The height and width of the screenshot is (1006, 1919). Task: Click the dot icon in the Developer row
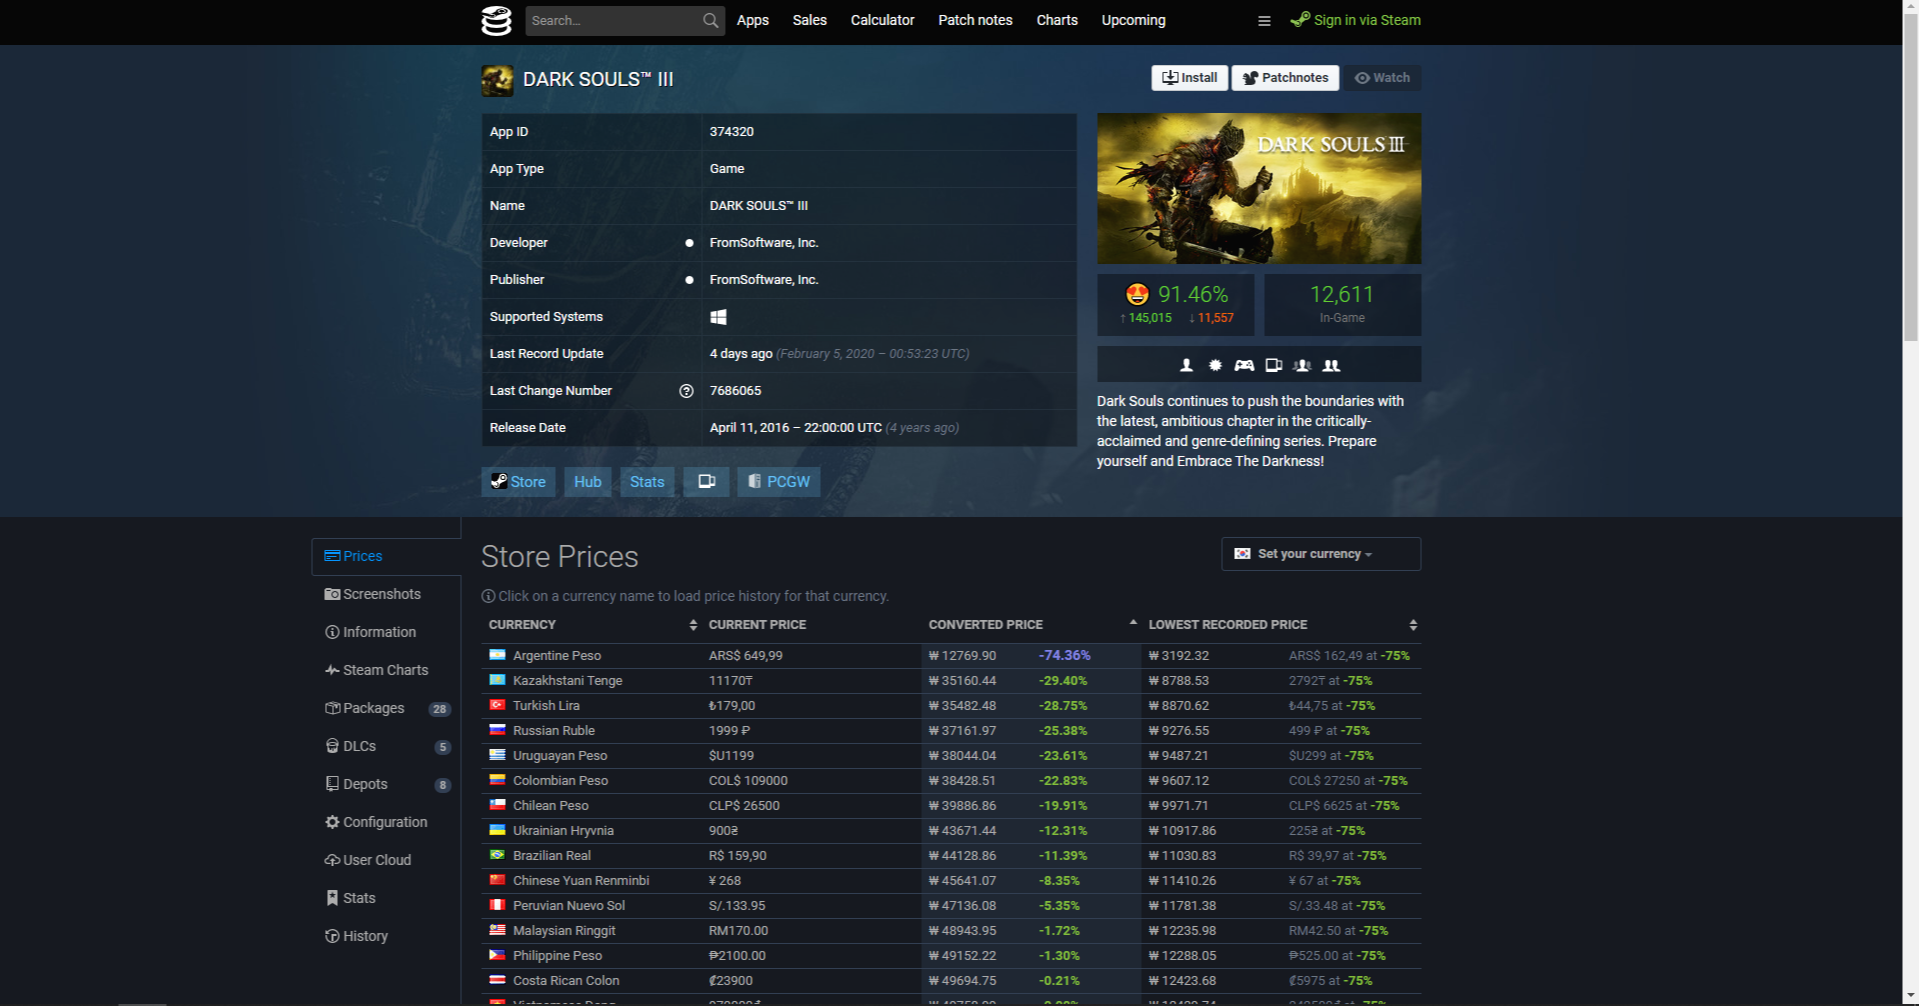coord(689,243)
